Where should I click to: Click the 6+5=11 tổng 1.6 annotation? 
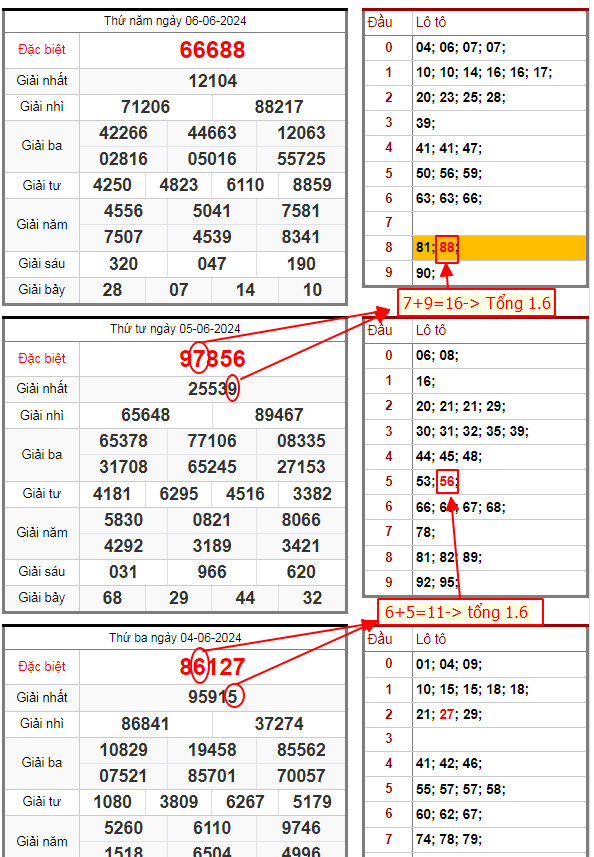click(460, 612)
